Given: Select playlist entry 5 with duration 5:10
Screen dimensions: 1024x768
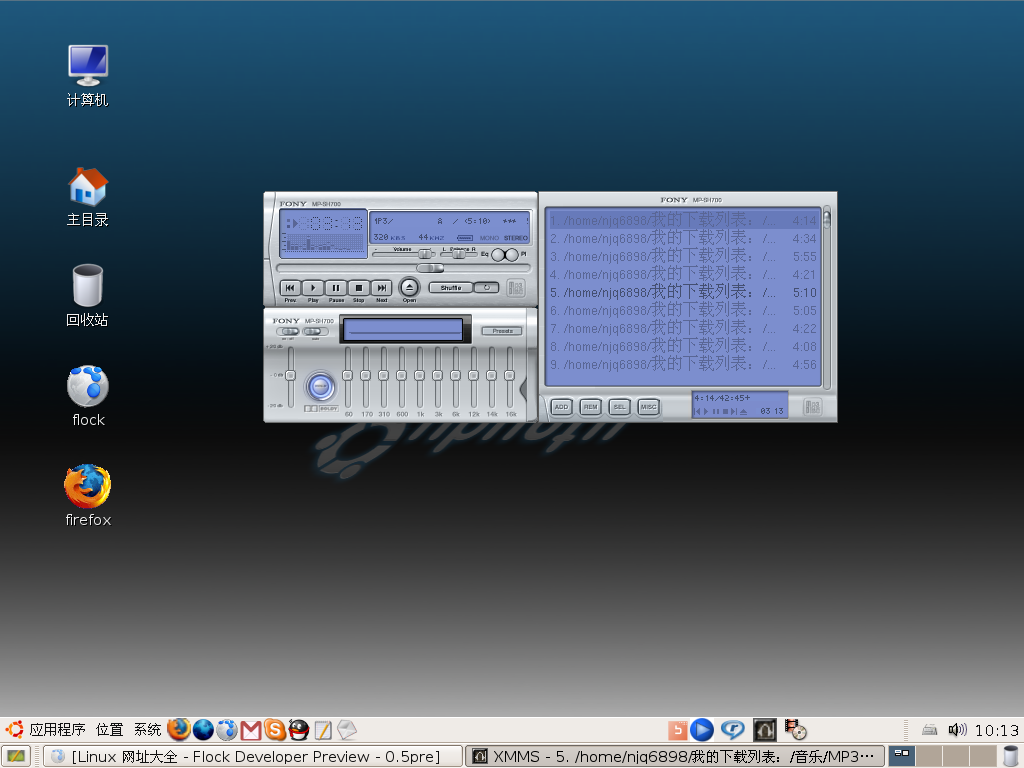Looking at the screenshot, I should (x=683, y=293).
